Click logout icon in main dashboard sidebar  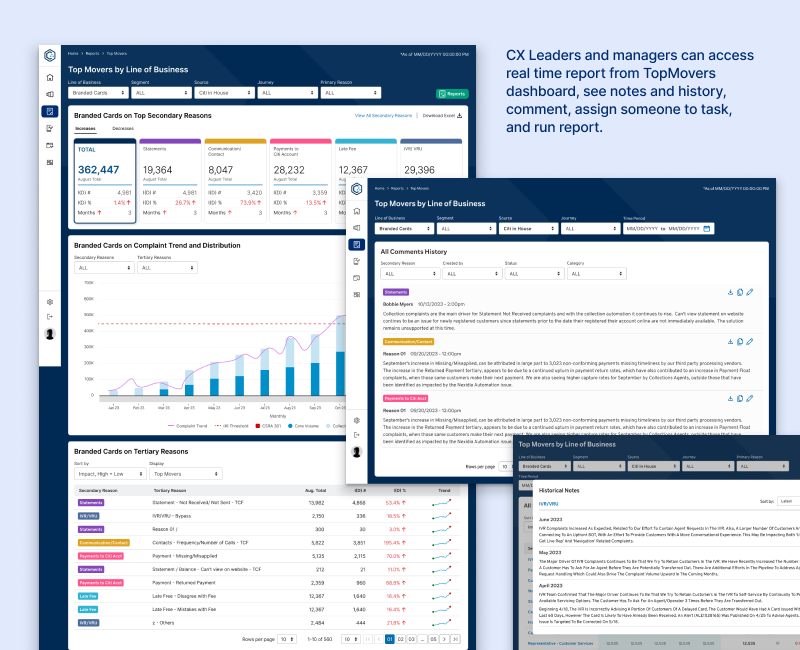tap(49, 317)
